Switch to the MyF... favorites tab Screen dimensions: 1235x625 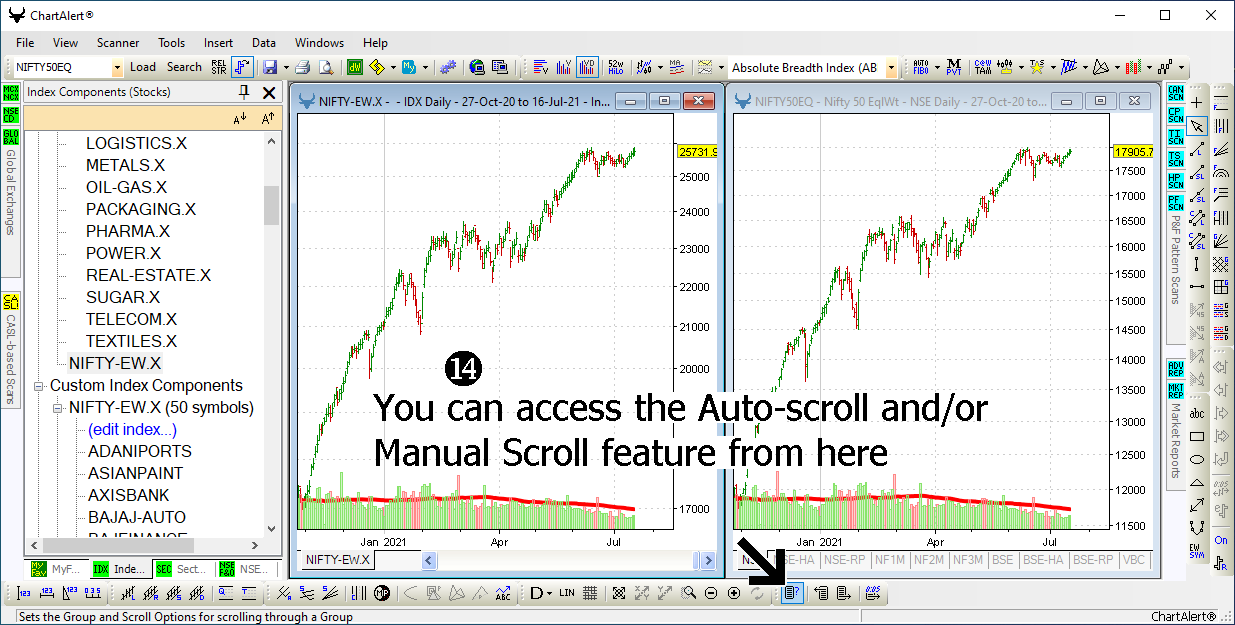pos(58,569)
